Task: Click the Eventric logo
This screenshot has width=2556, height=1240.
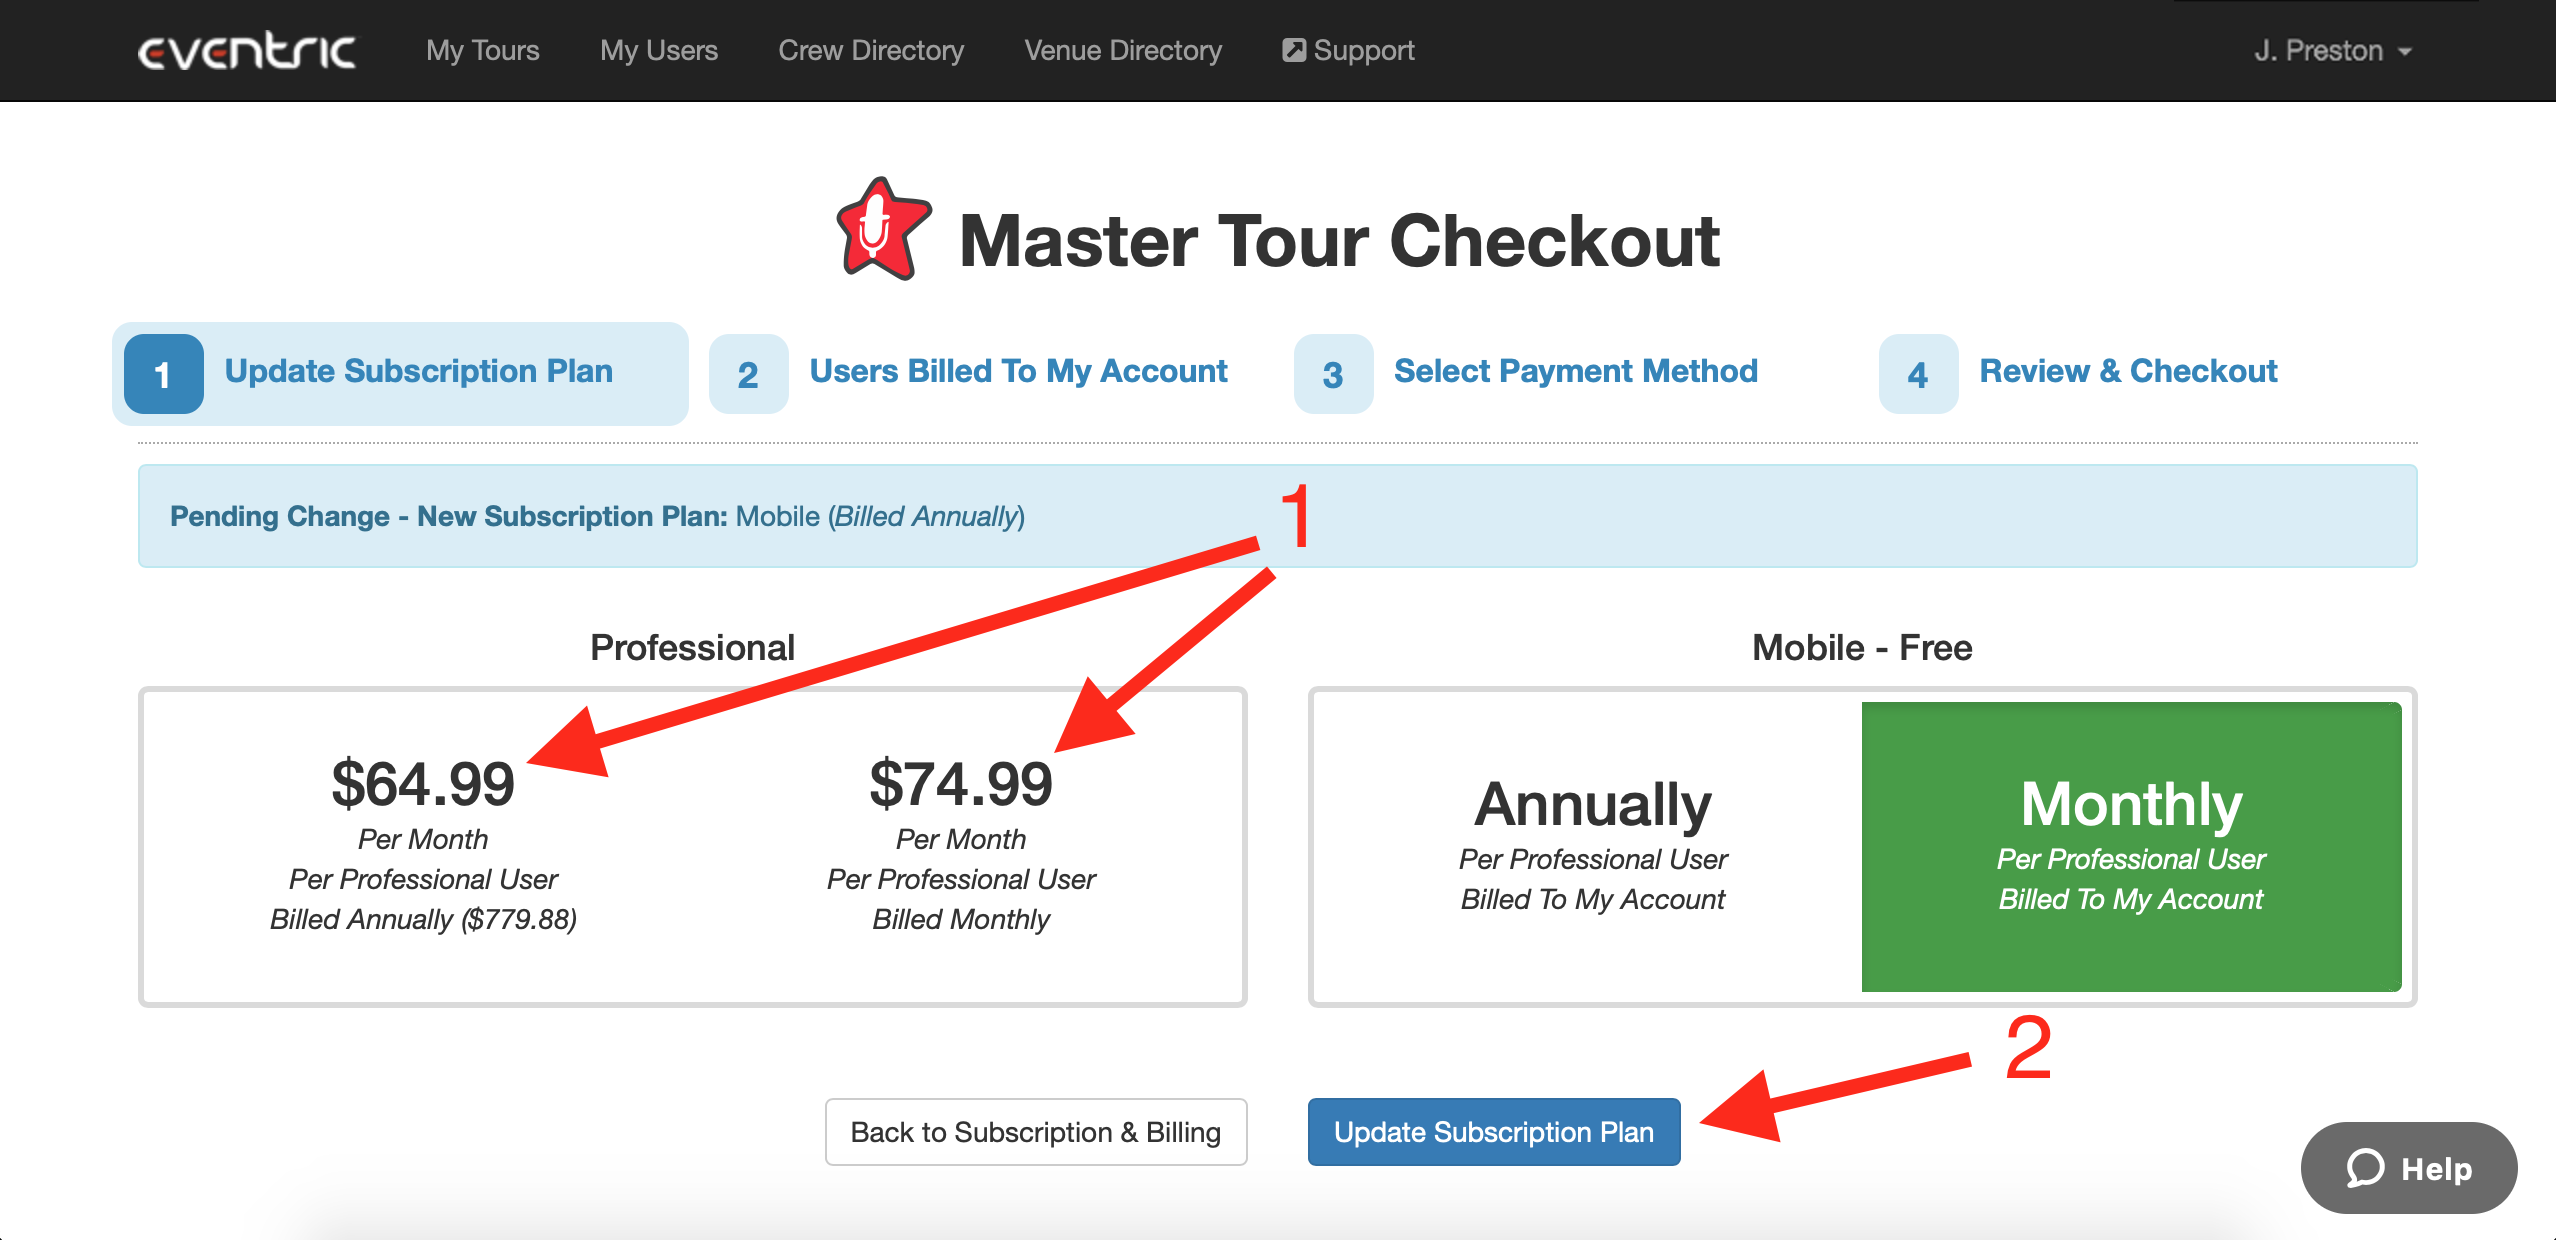Action: tap(246, 51)
